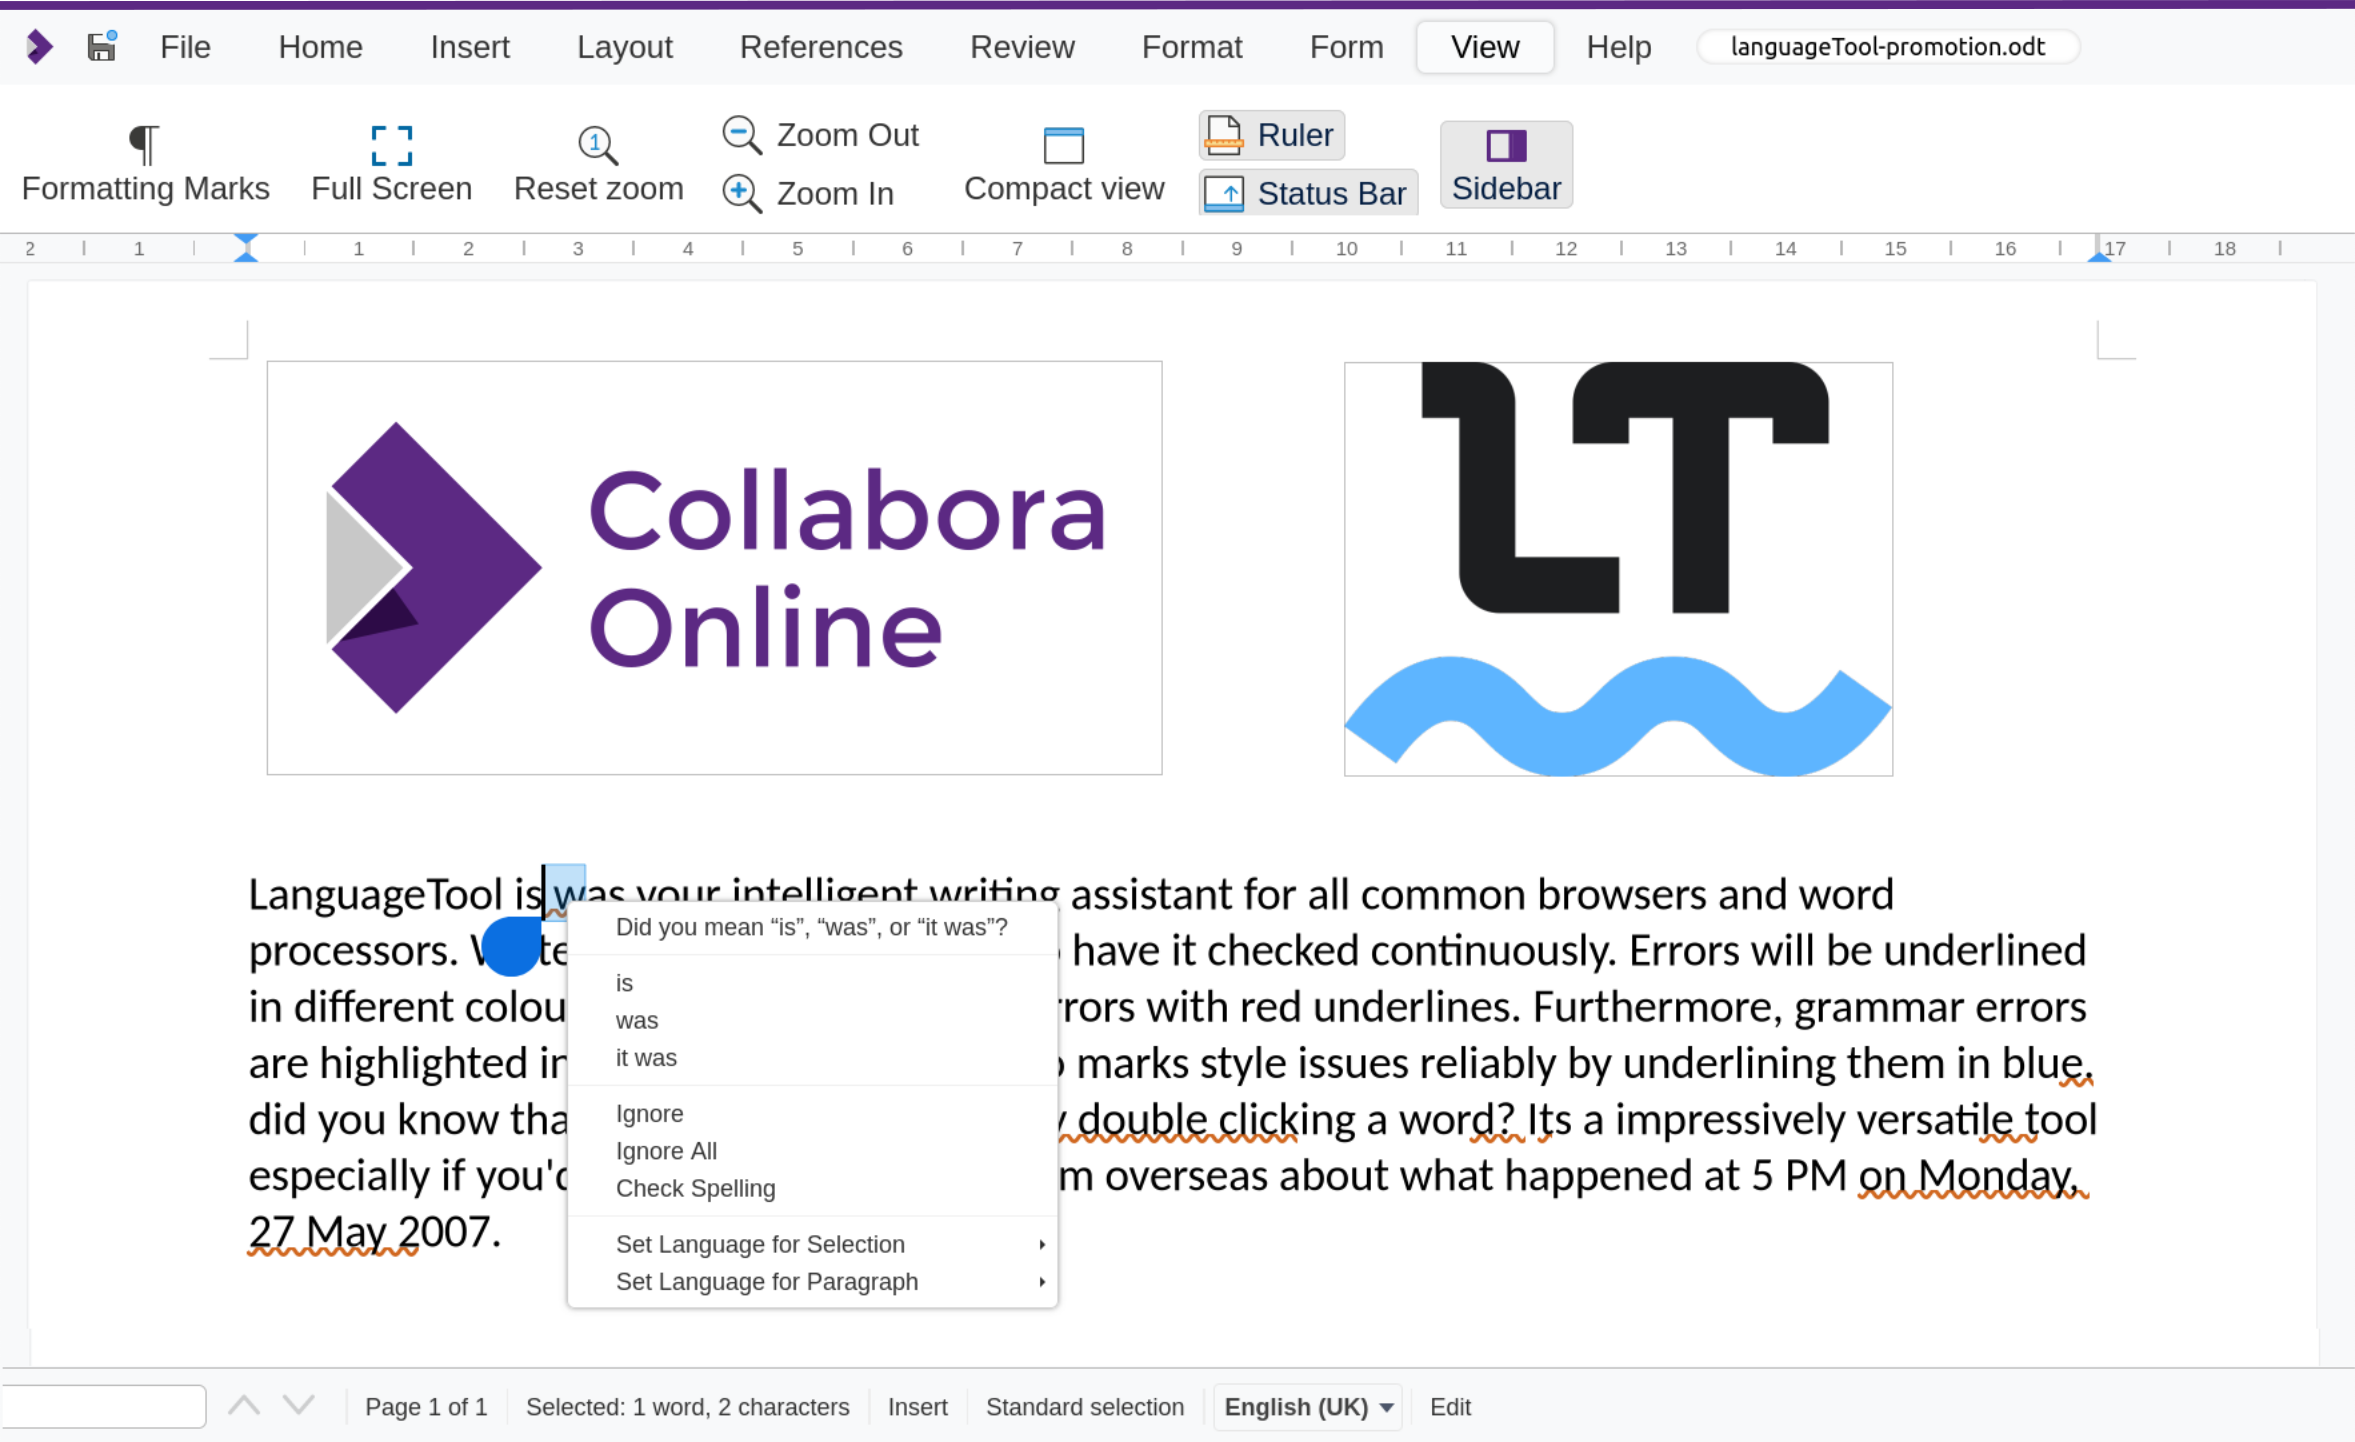Viewport: 2355px width, 1442px height.
Task: Choose the suggestion "it was"
Action: [x=812, y=1058]
